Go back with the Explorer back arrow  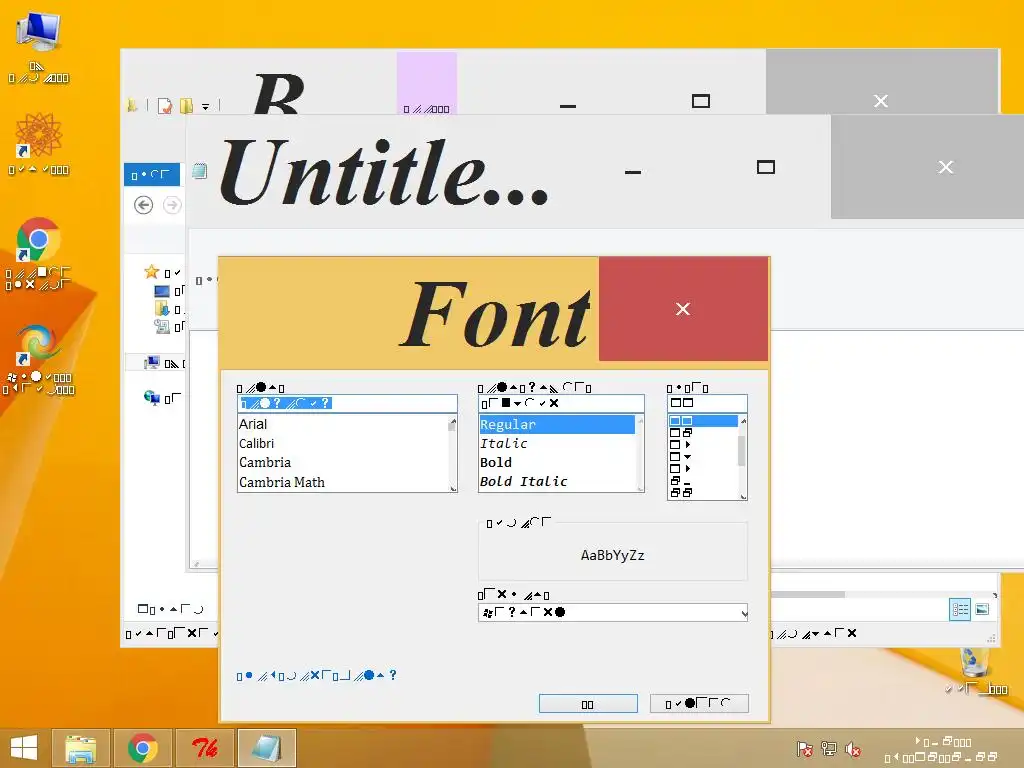pos(144,205)
